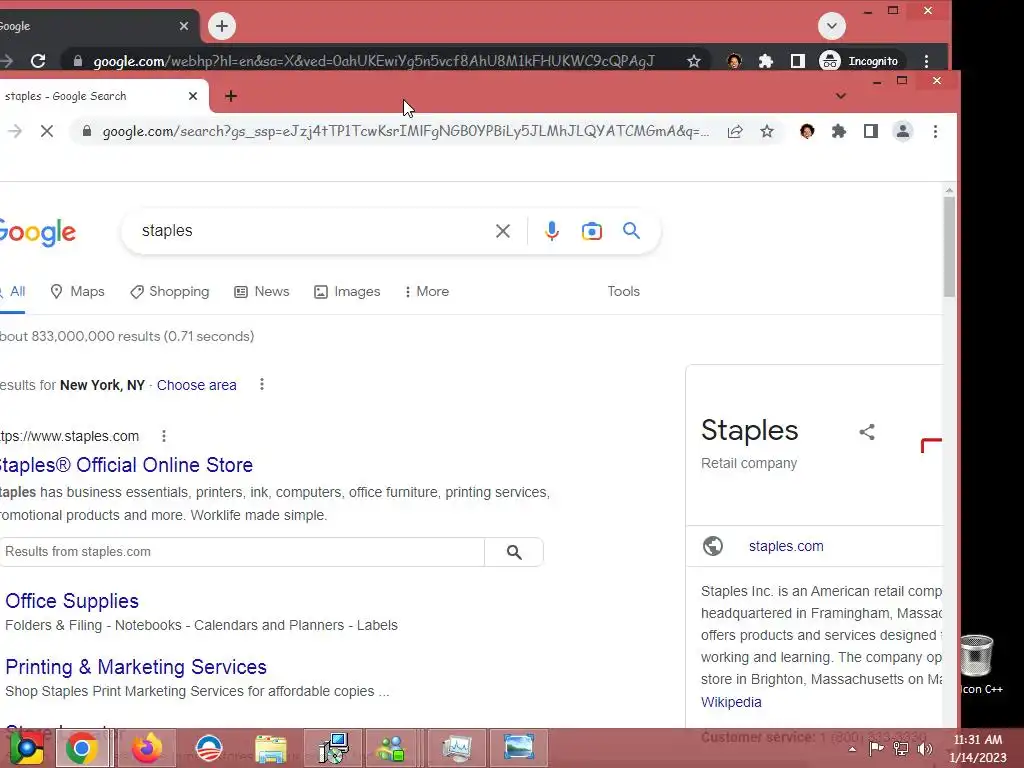Open Extensions puzzle icon in front window

pos(839,131)
